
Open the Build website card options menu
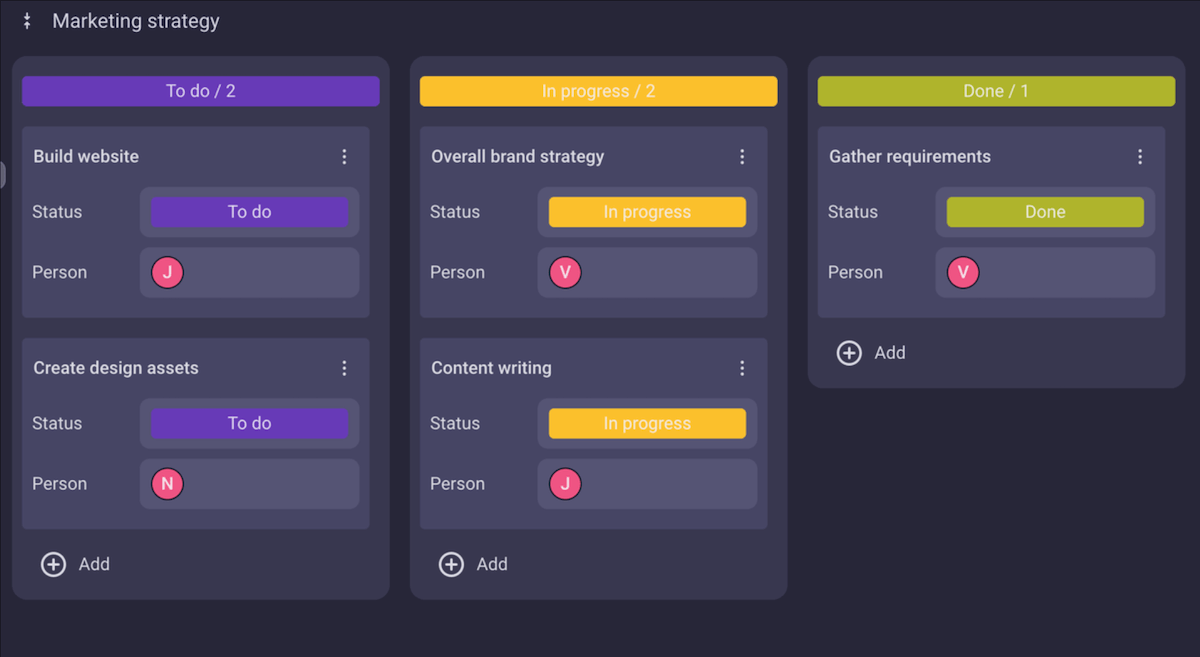tap(344, 157)
